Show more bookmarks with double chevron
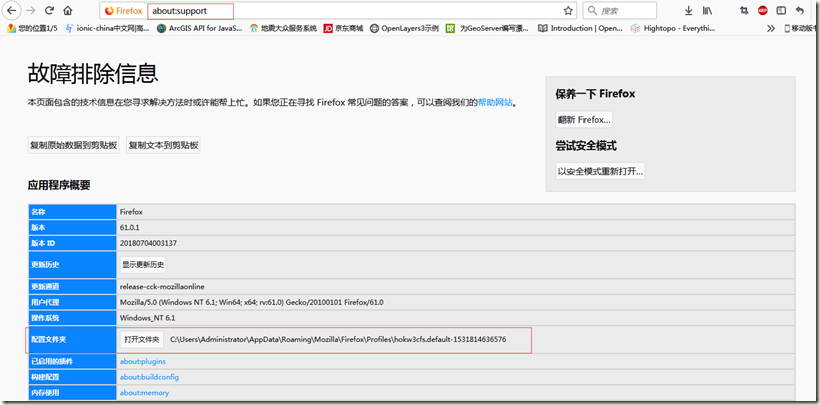 click(x=771, y=28)
